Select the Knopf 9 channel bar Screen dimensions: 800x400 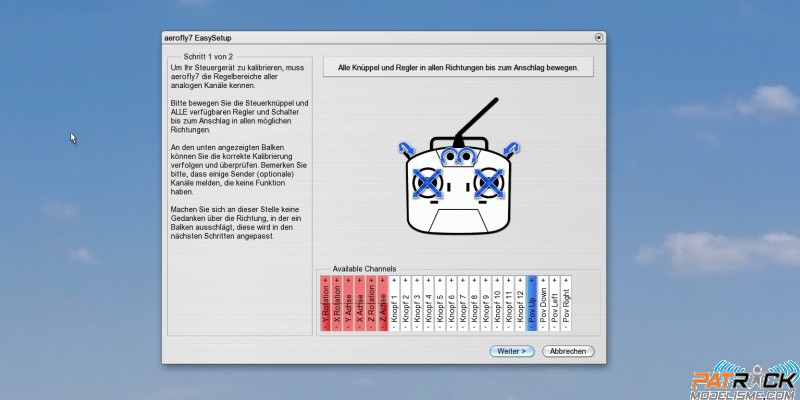(x=486, y=303)
